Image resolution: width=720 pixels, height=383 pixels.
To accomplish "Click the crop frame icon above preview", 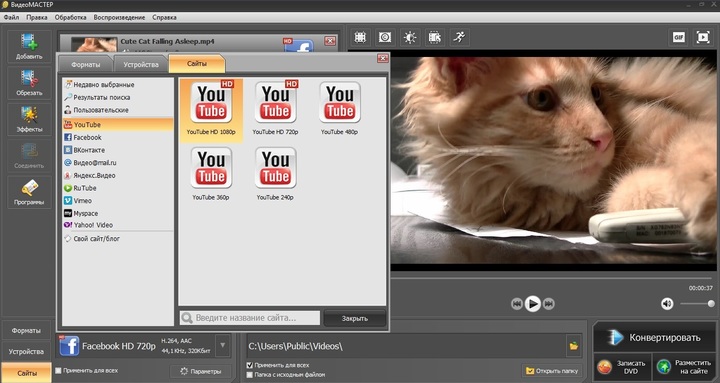I will pos(360,37).
